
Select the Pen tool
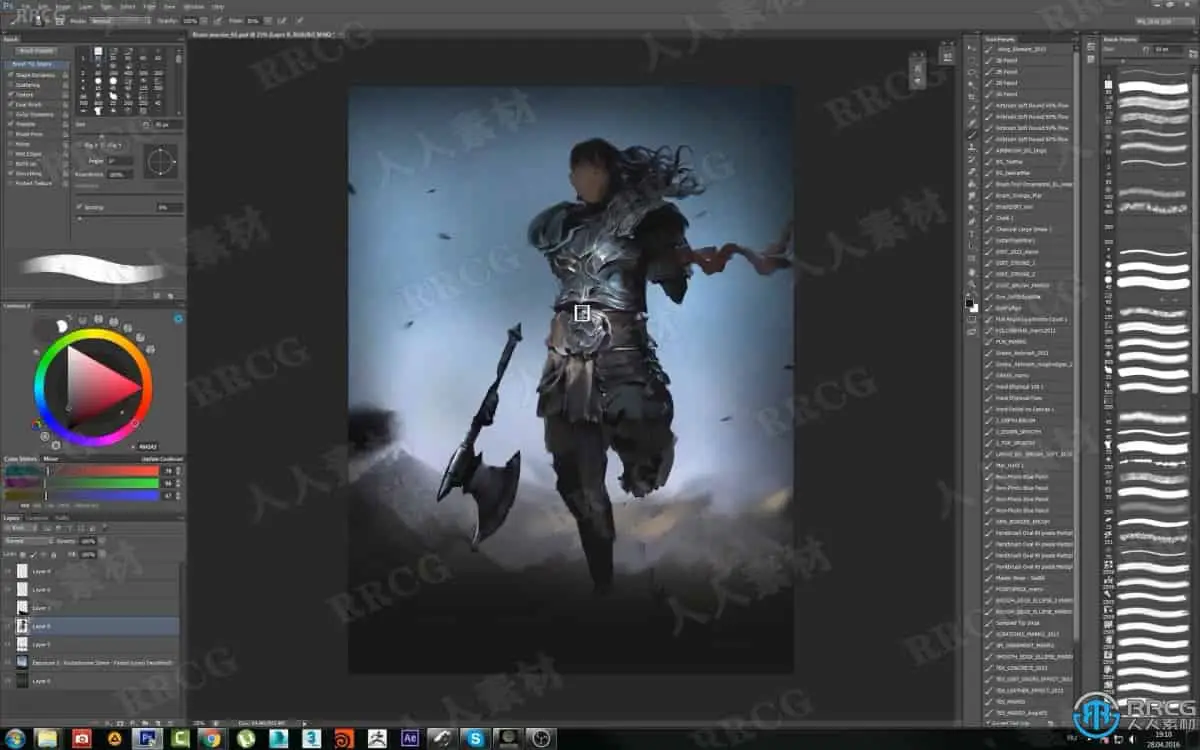click(972, 220)
